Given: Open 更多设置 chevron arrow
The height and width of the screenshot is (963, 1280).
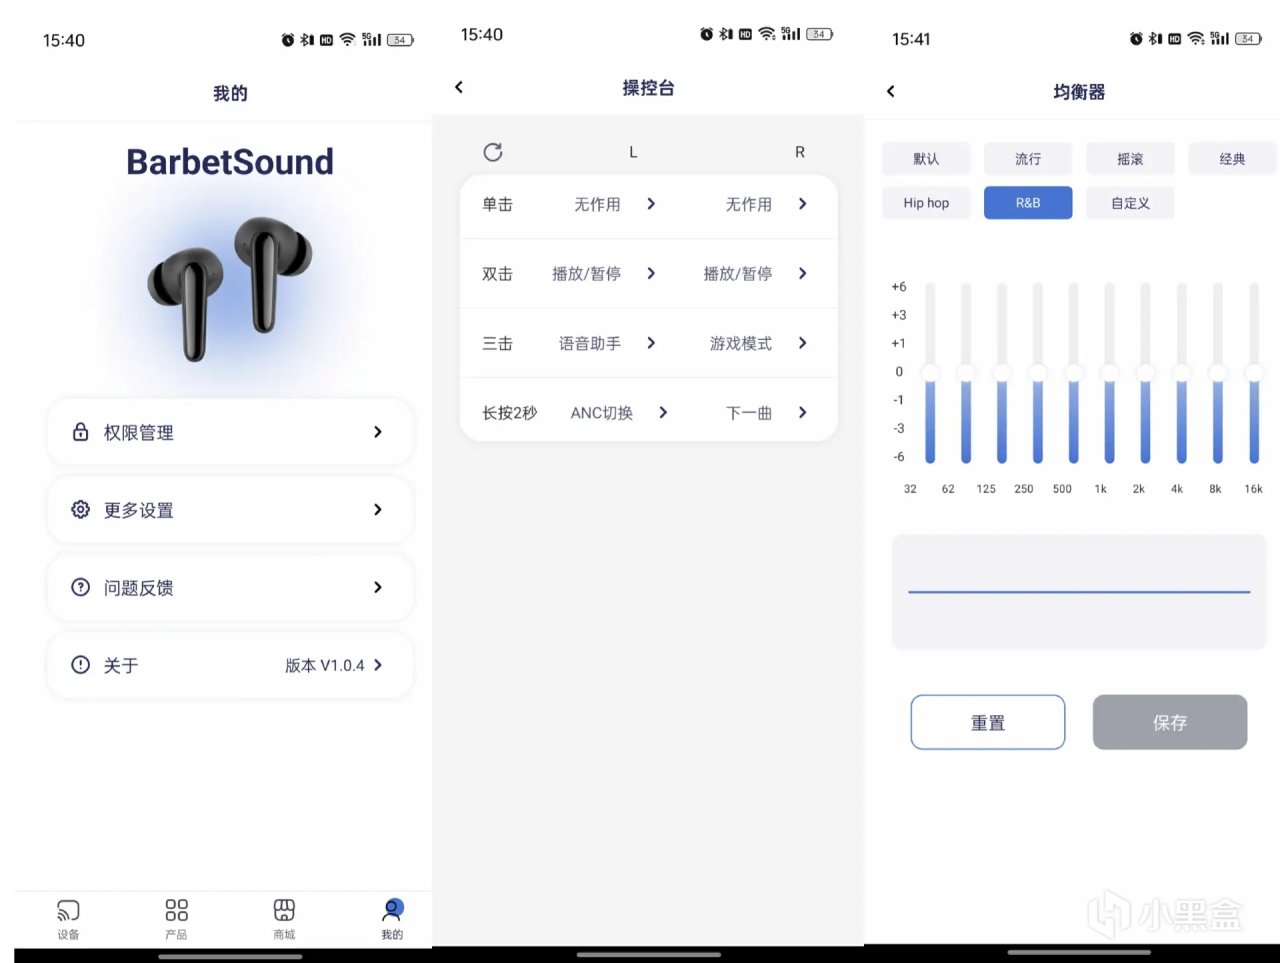Looking at the screenshot, I should point(378,510).
